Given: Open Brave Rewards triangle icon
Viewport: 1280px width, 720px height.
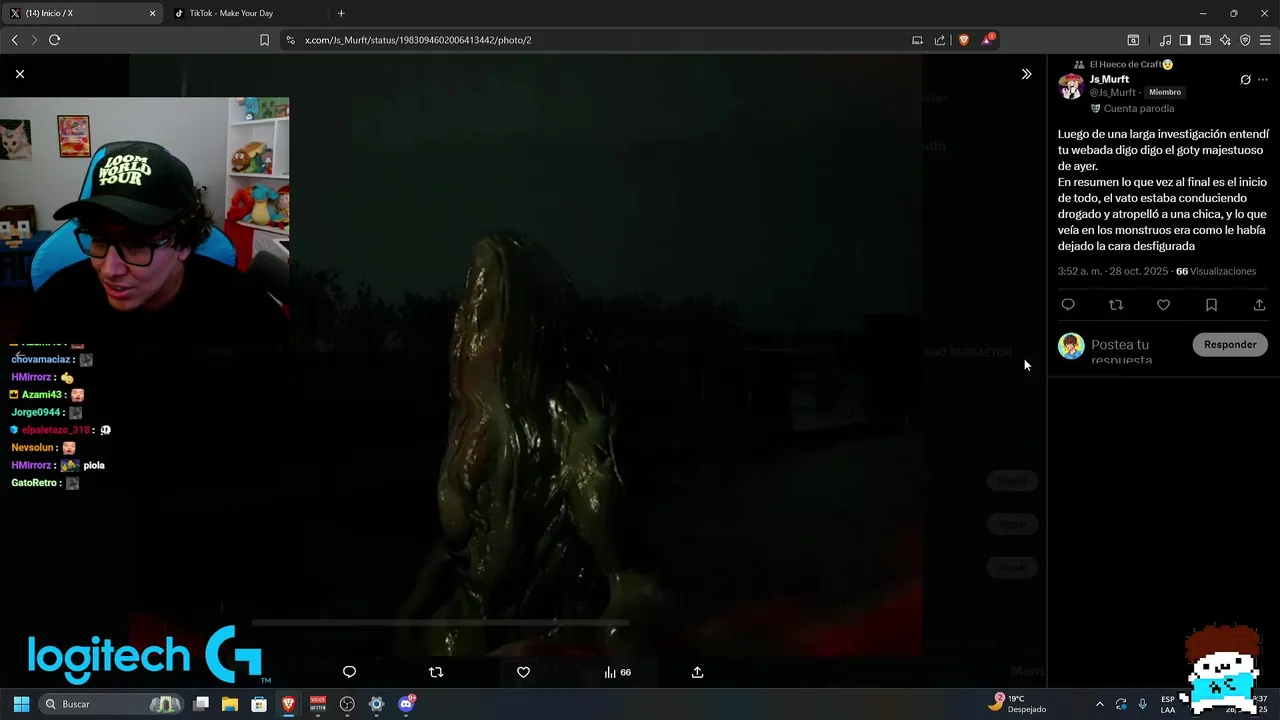Looking at the screenshot, I should (988, 40).
